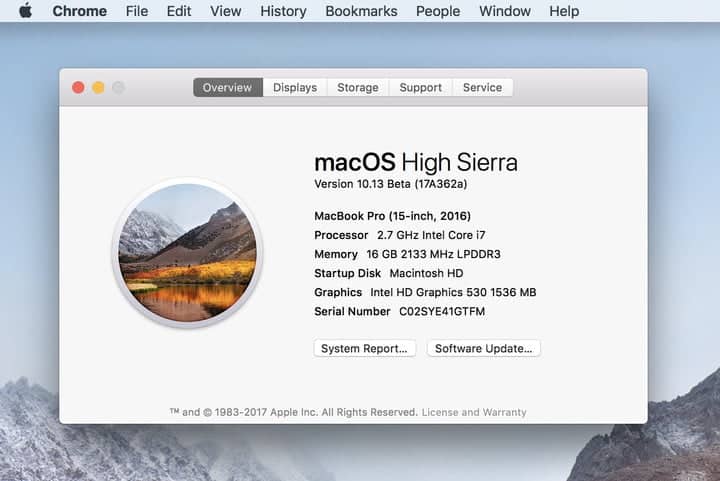Open the Help menu
The image size is (720, 481).
coord(564,11)
